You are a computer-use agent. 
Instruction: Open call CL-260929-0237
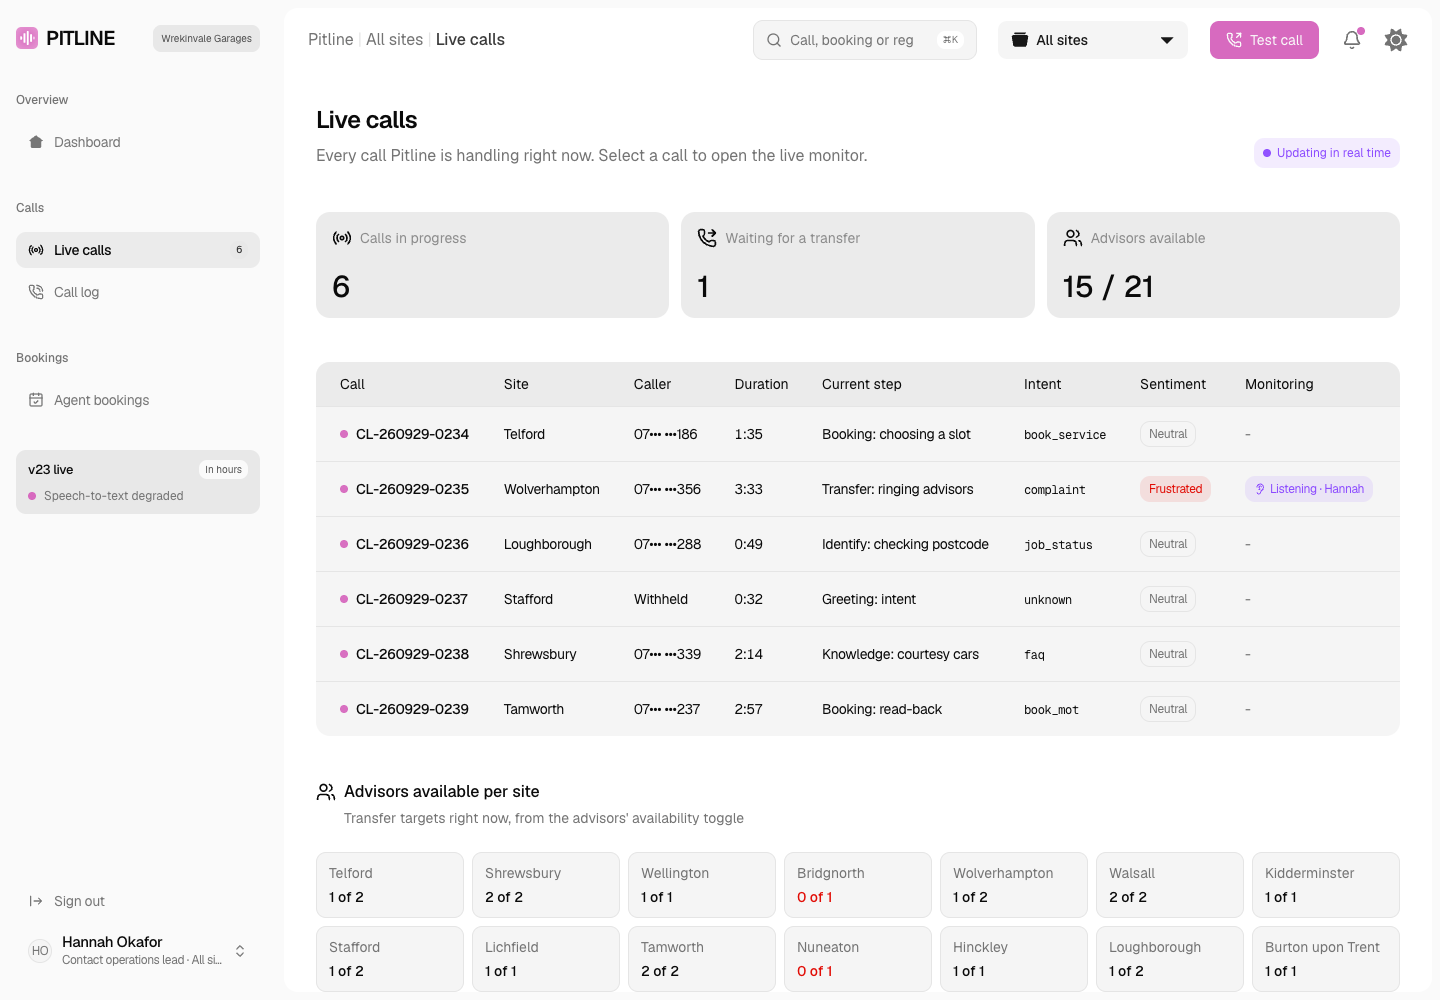click(x=858, y=599)
